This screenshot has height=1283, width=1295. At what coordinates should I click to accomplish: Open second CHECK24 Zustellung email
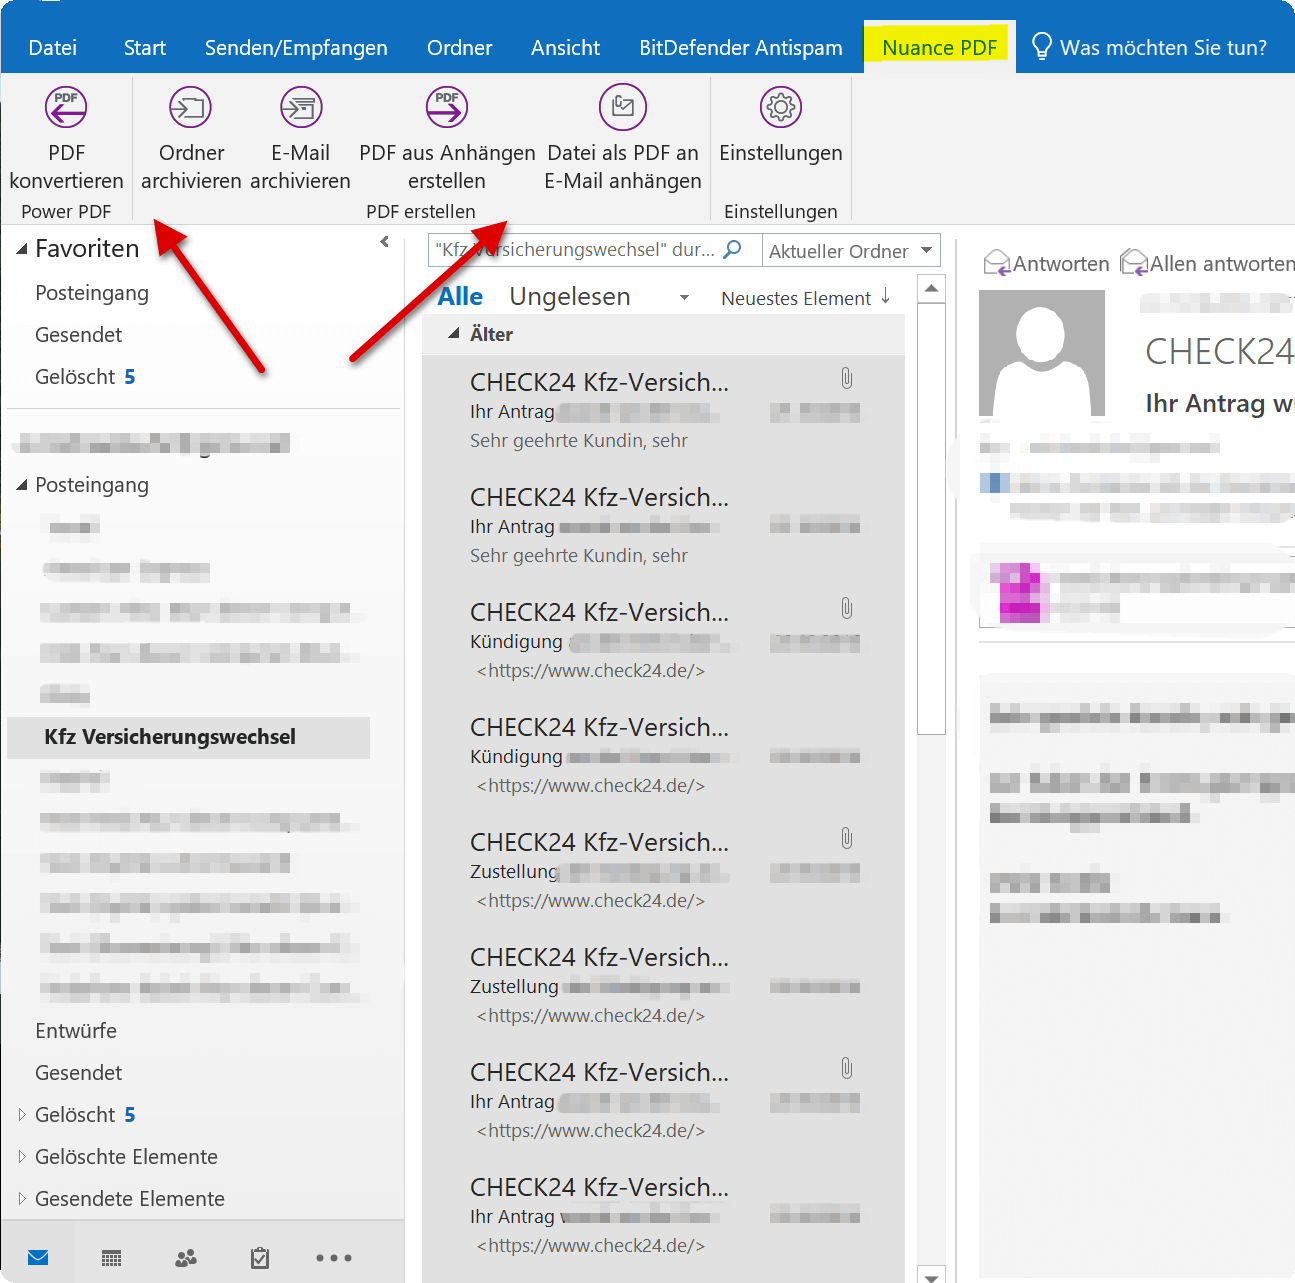(664, 986)
